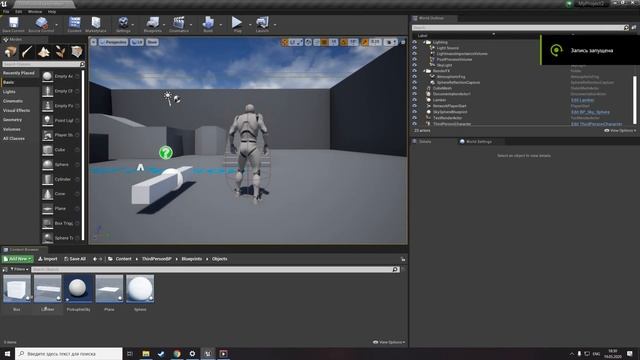Click the Windows Start button
The image size is (640, 360).
7,353
